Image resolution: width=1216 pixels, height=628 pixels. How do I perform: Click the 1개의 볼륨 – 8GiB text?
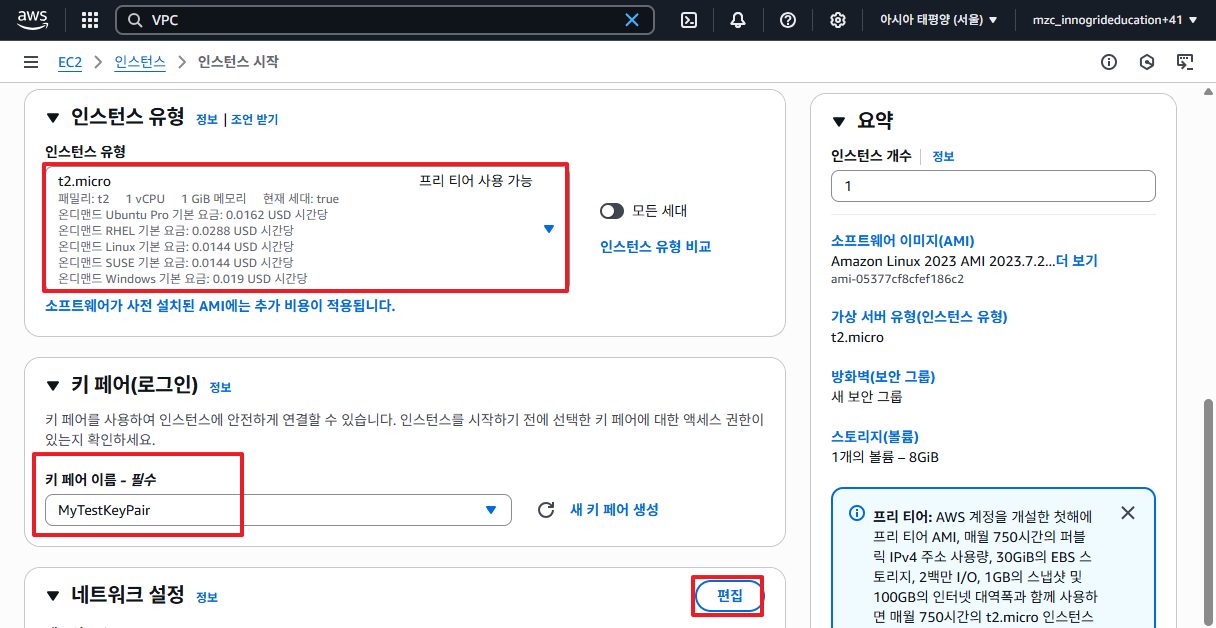(x=885, y=457)
